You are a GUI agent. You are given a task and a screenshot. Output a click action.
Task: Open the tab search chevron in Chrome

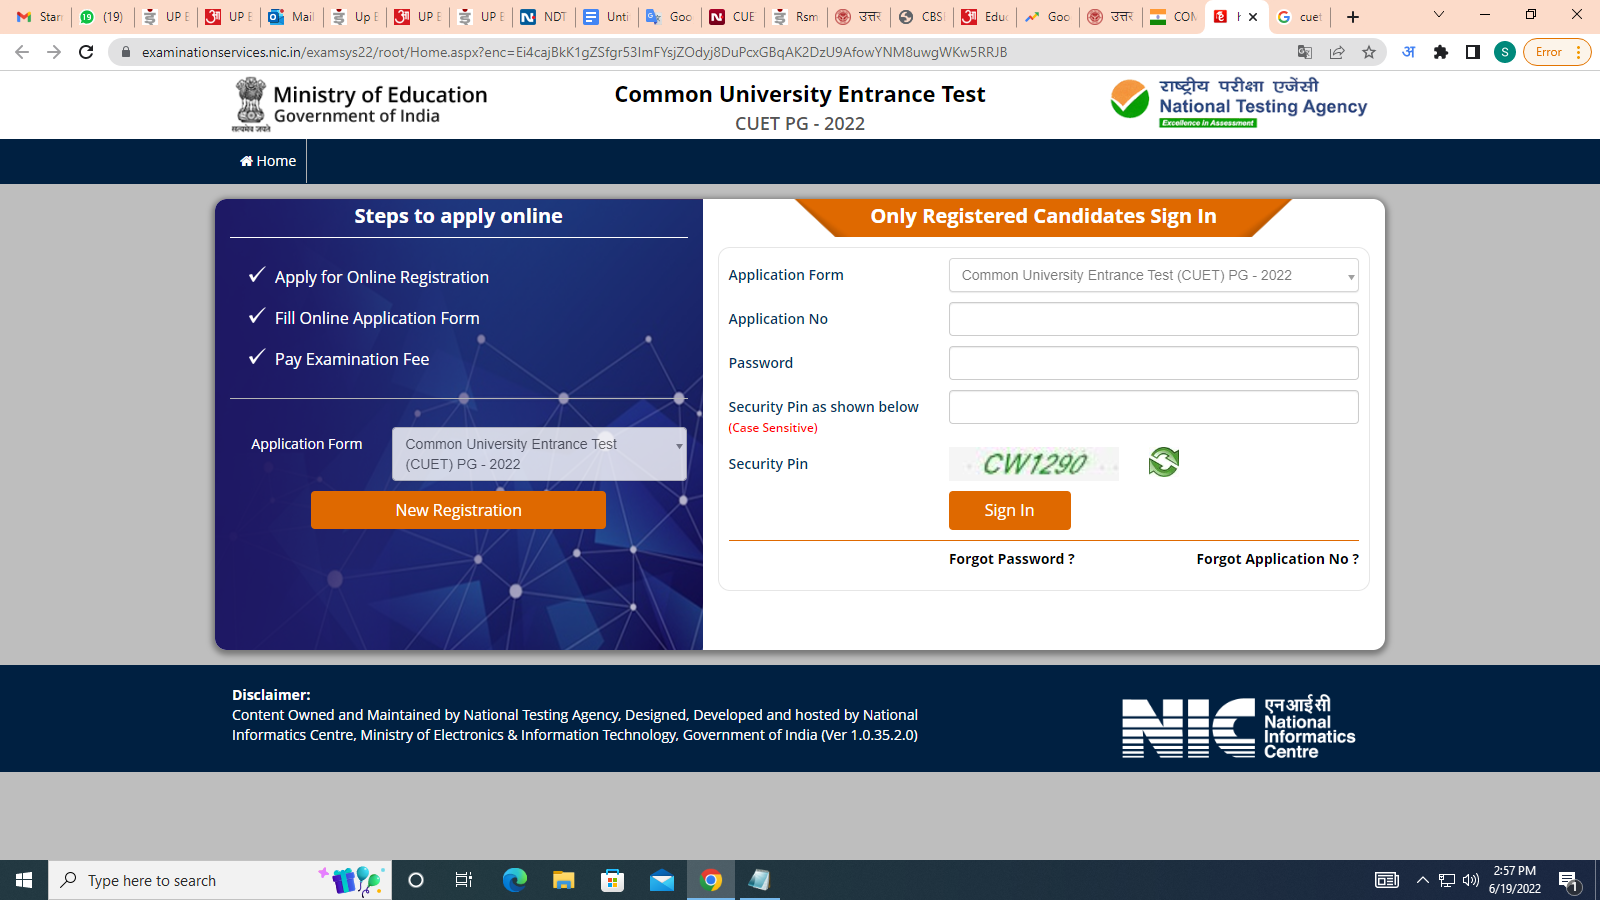[1439, 16]
